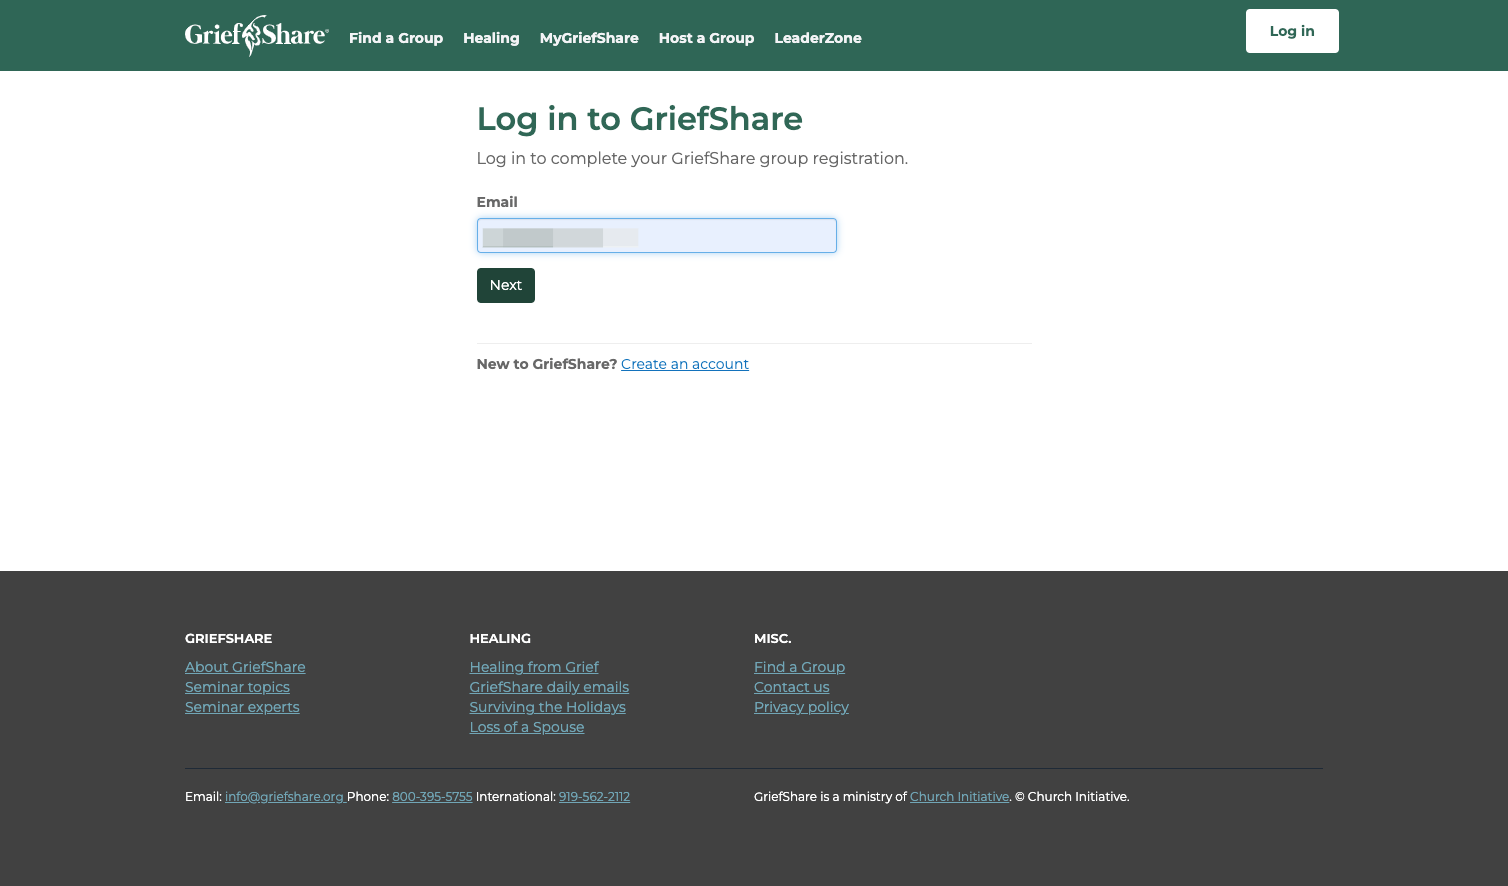Open the About GriefShare footer link
The width and height of the screenshot is (1508, 886).
point(245,667)
